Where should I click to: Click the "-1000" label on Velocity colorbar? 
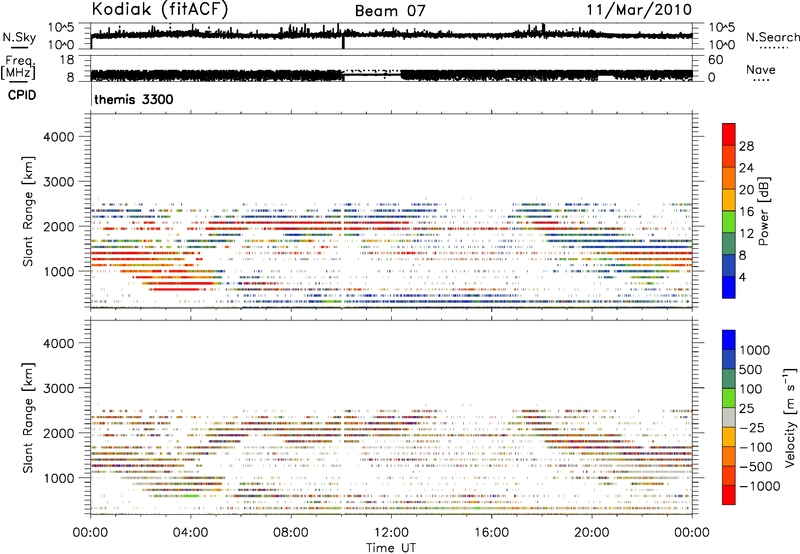(760, 486)
